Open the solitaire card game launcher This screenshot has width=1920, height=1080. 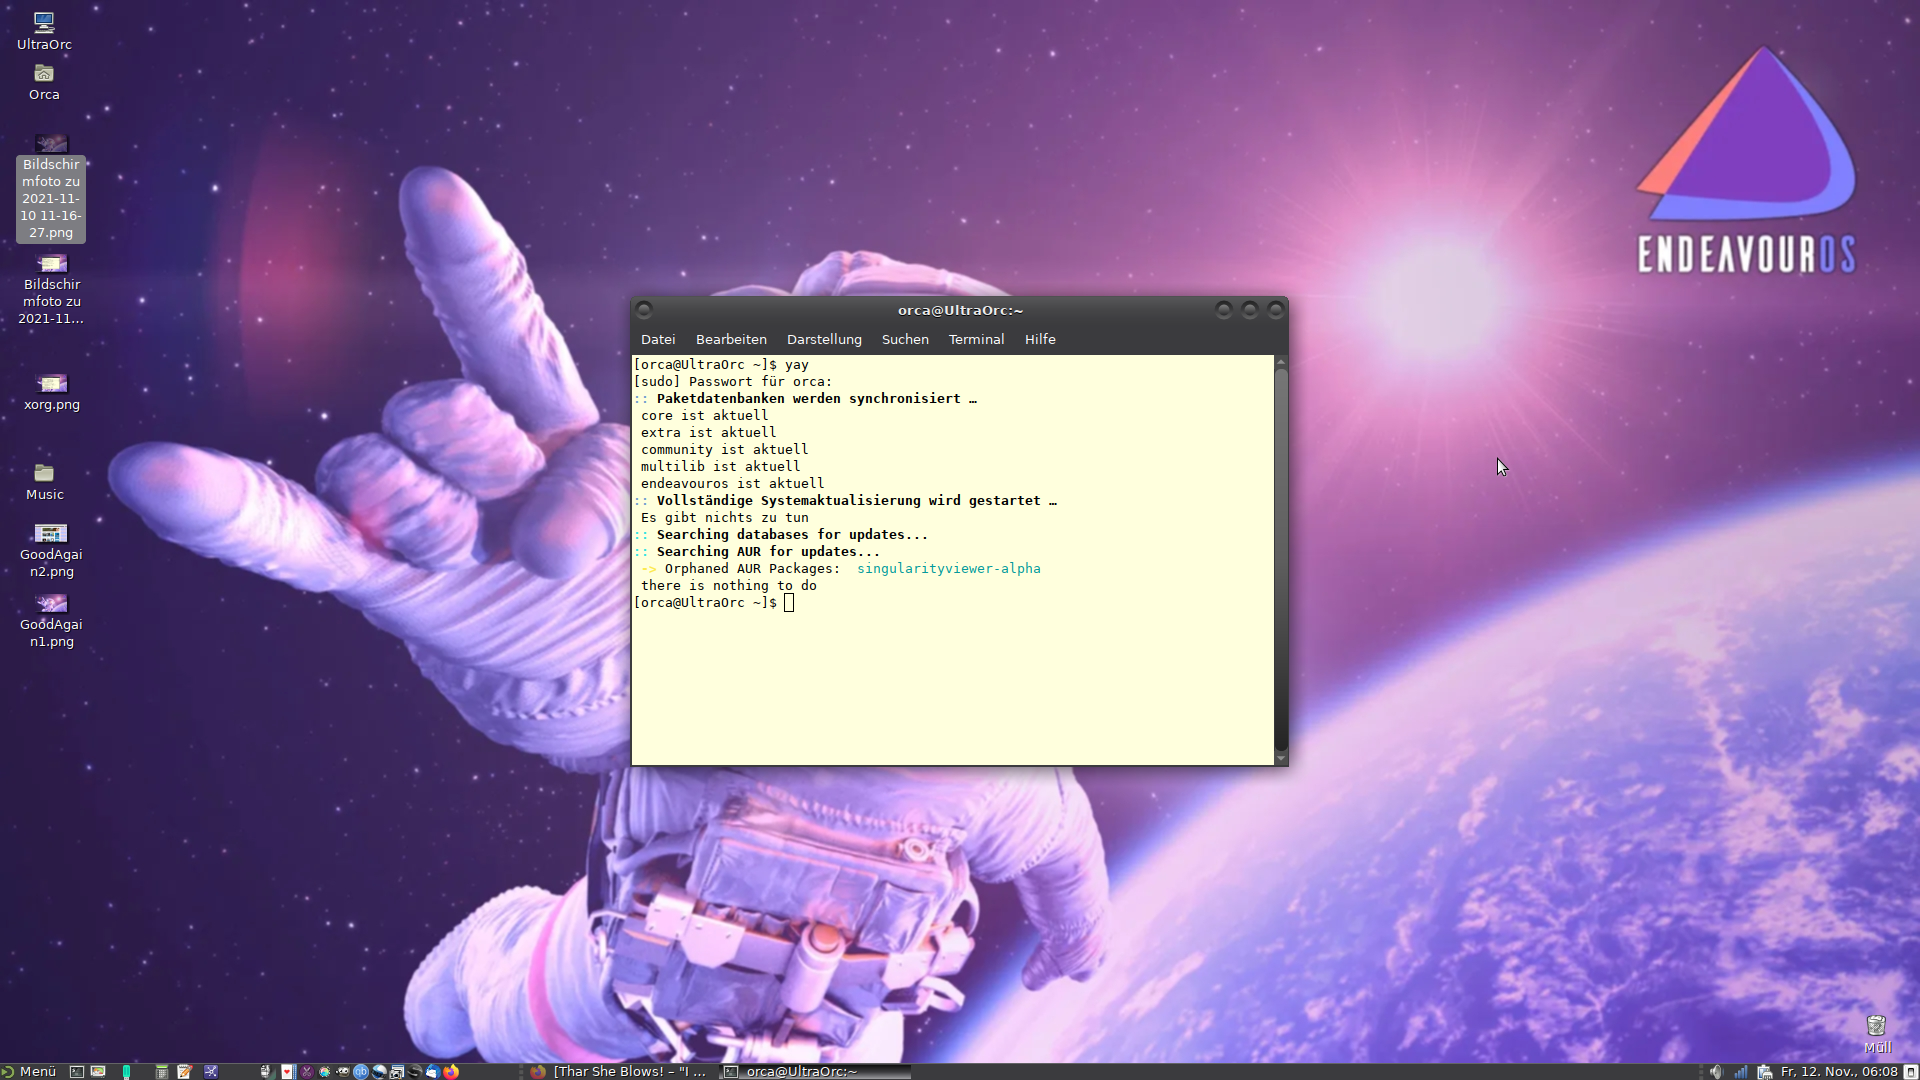(289, 1072)
